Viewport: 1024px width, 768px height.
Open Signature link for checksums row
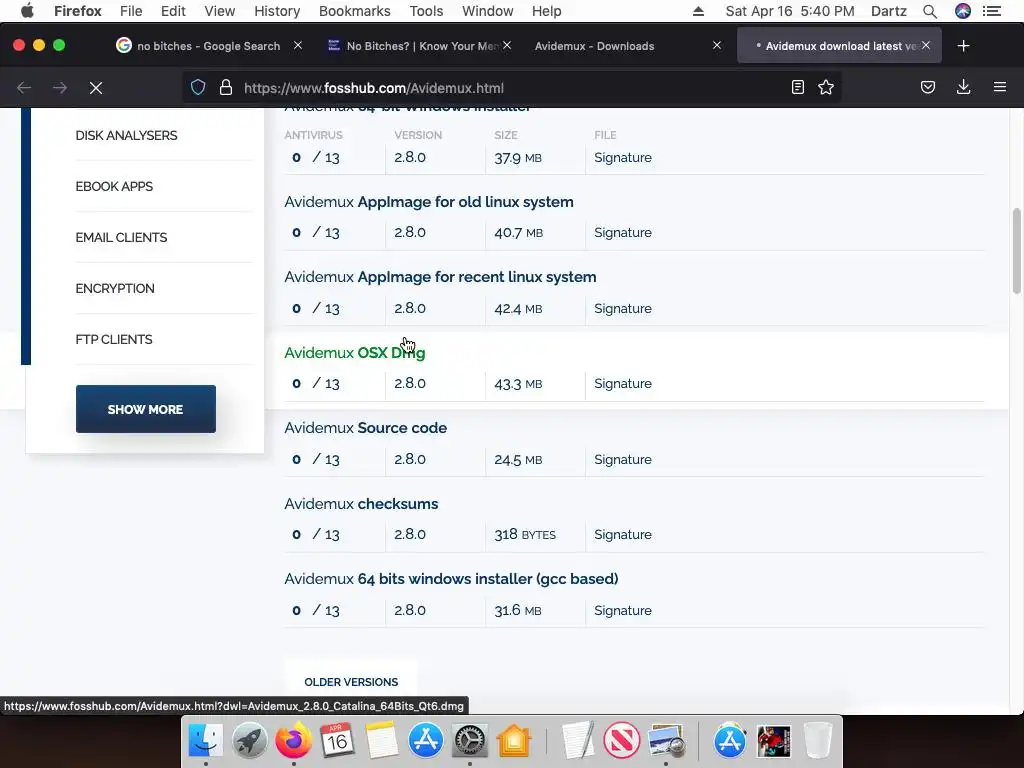[x=622, y=534]
